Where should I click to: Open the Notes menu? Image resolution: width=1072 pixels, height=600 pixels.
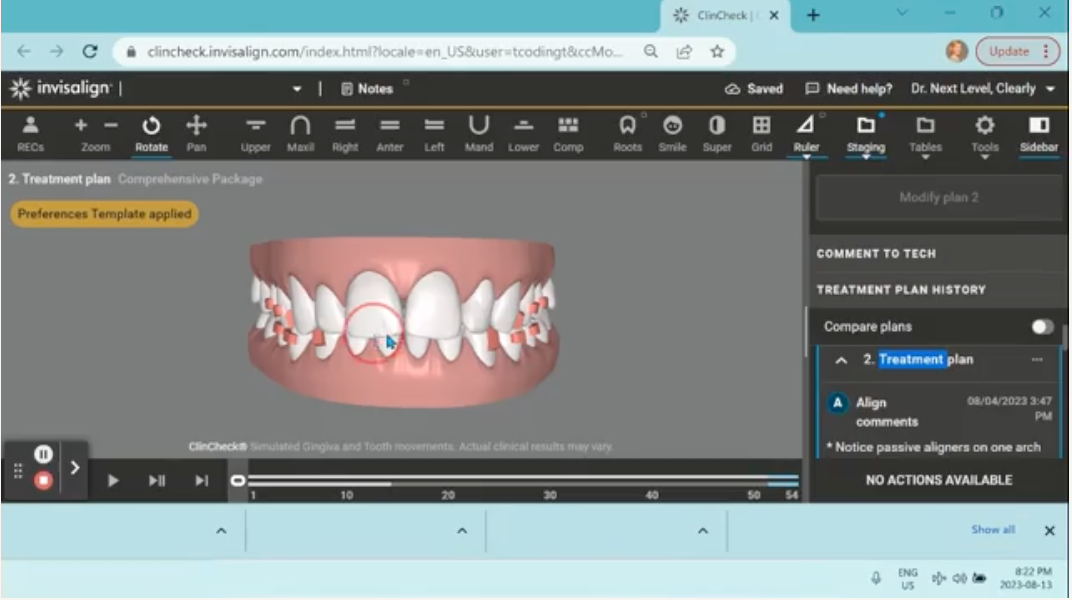pos(366,89)
